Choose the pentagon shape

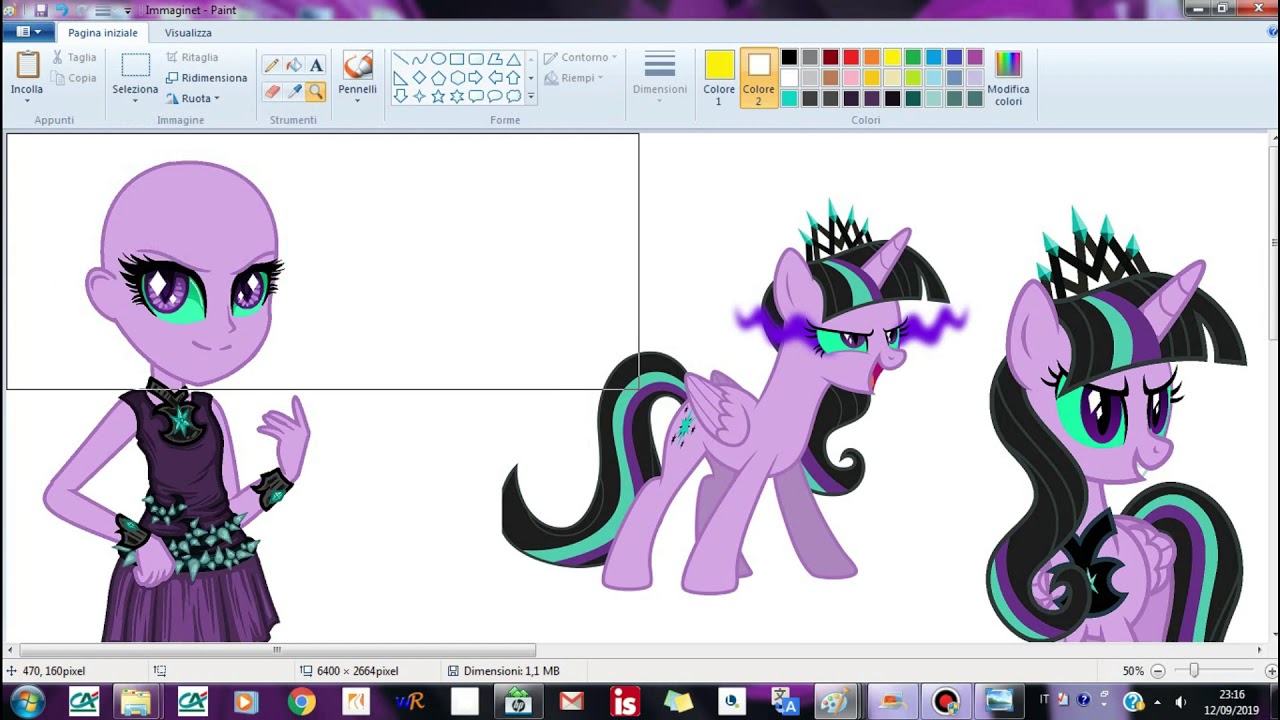coord(438,78)
